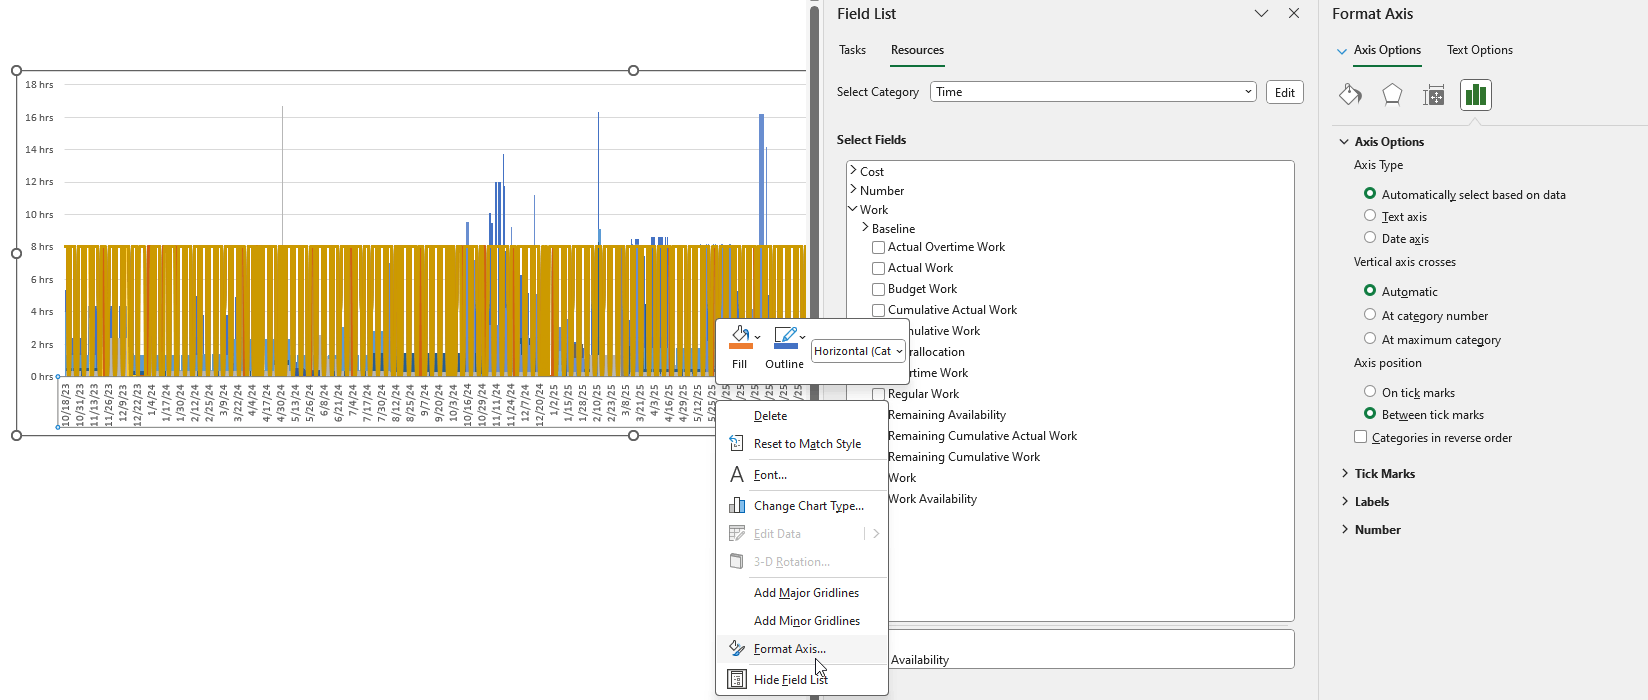Viewport: 1648px width, 700px height.
Task: Collapse the Axis Options section
Action: [1345, 142]
